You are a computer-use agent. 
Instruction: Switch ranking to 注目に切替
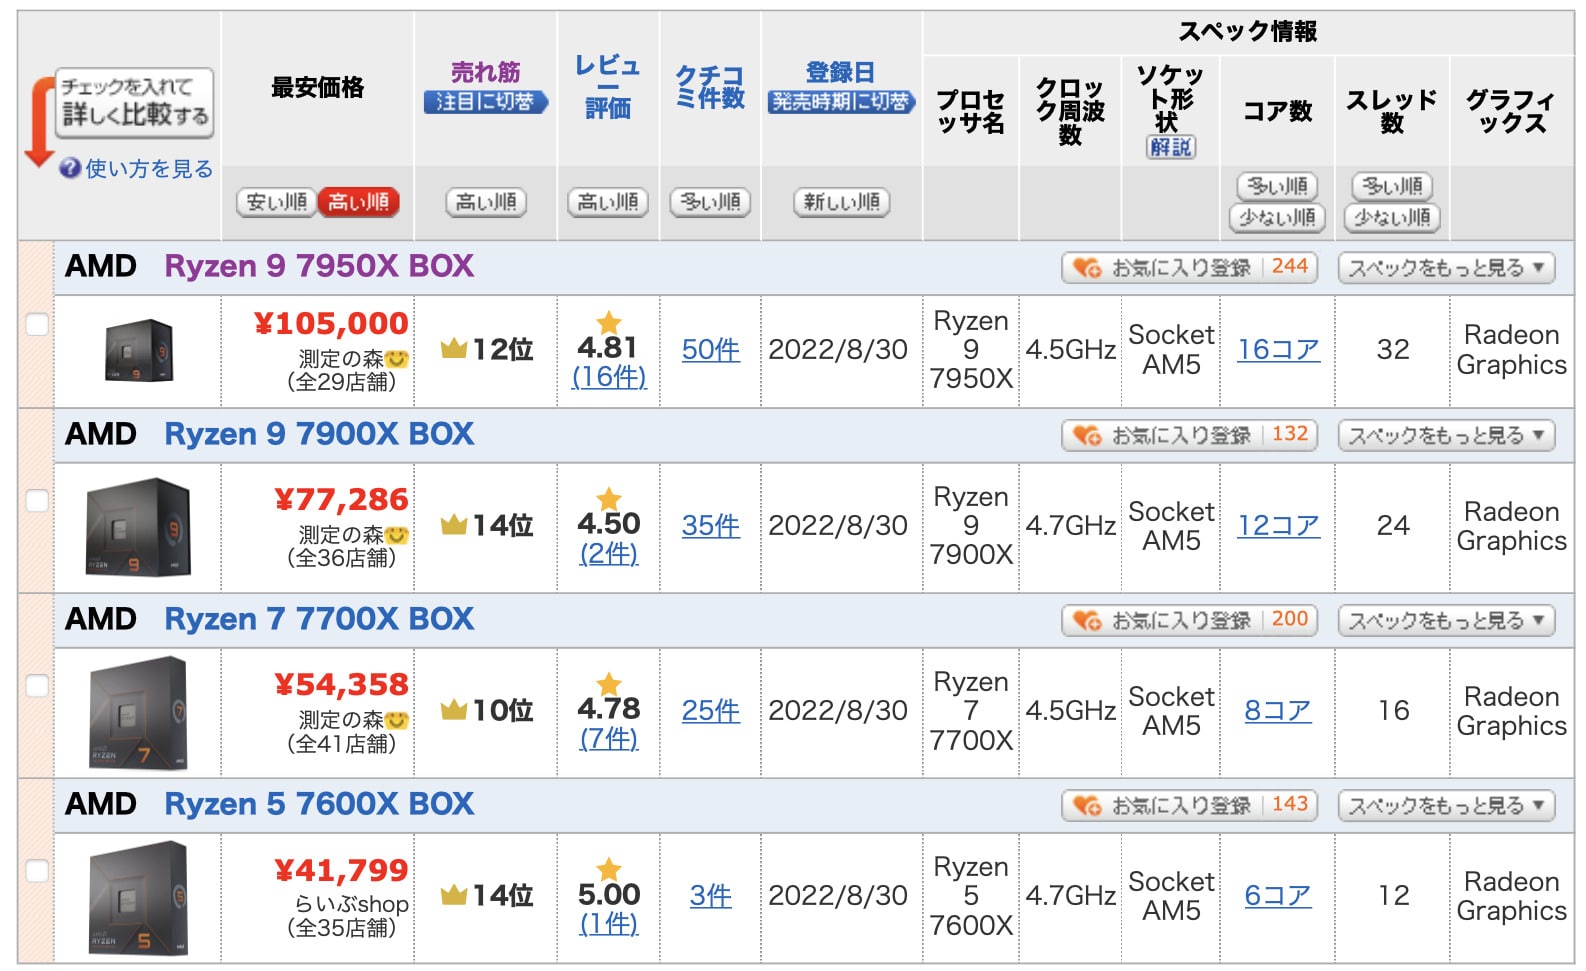485,102
